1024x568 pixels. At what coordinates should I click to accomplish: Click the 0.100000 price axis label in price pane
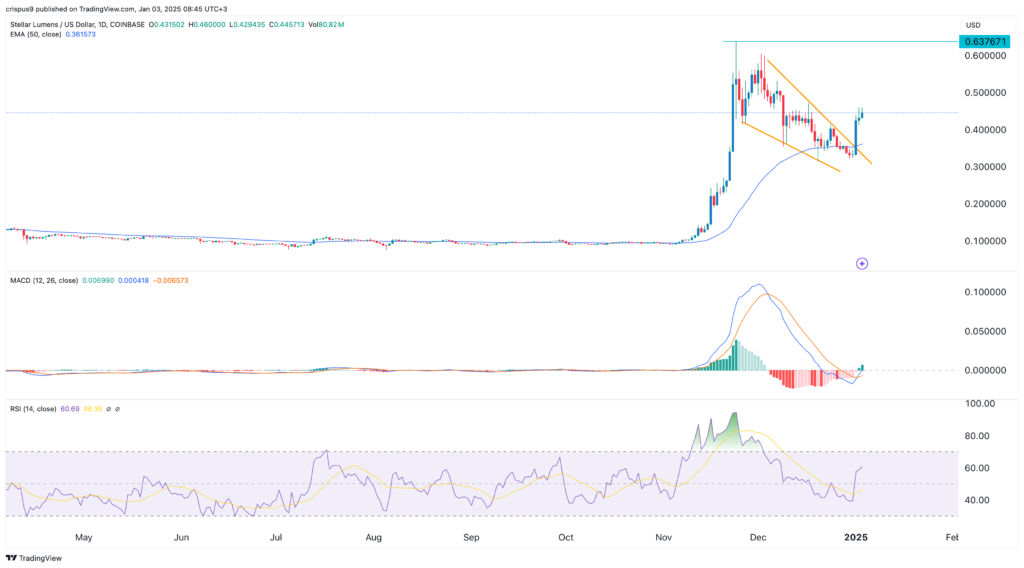(985, 241)
